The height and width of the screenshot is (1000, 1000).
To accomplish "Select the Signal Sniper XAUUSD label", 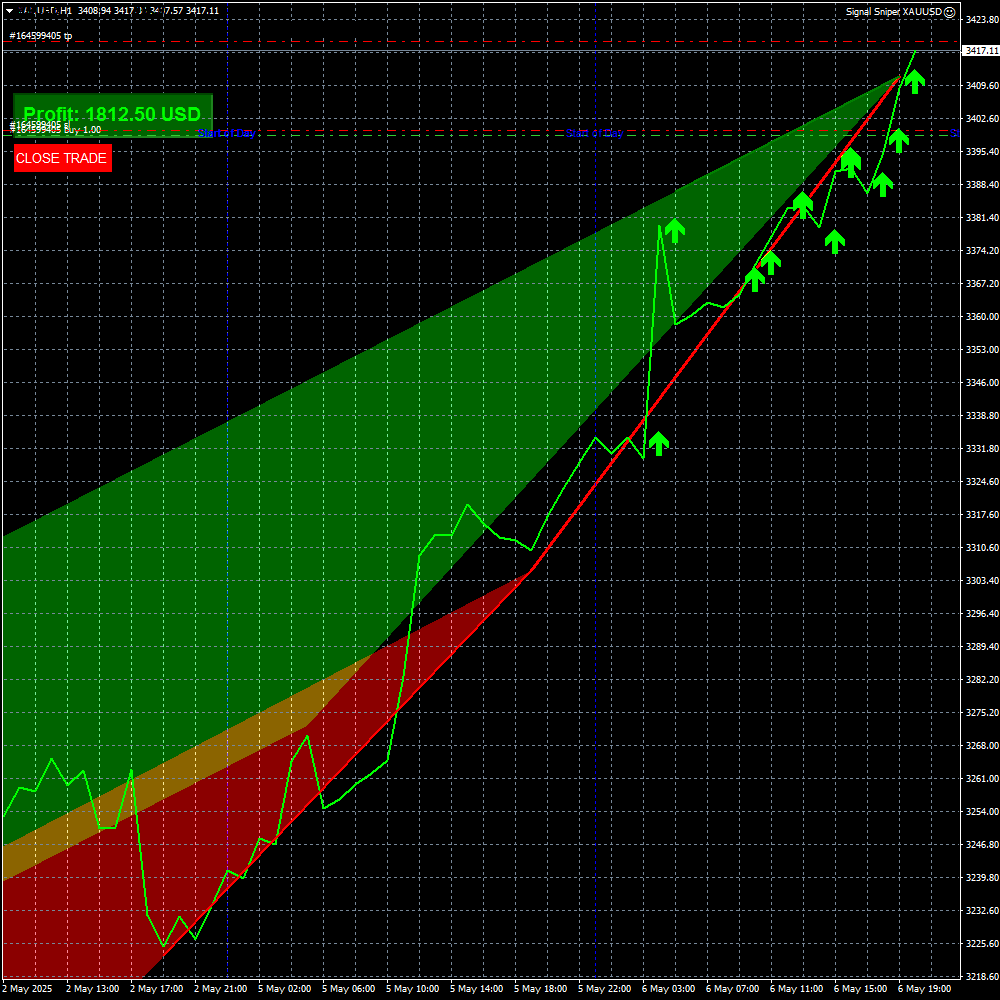I will coord(893,11).
